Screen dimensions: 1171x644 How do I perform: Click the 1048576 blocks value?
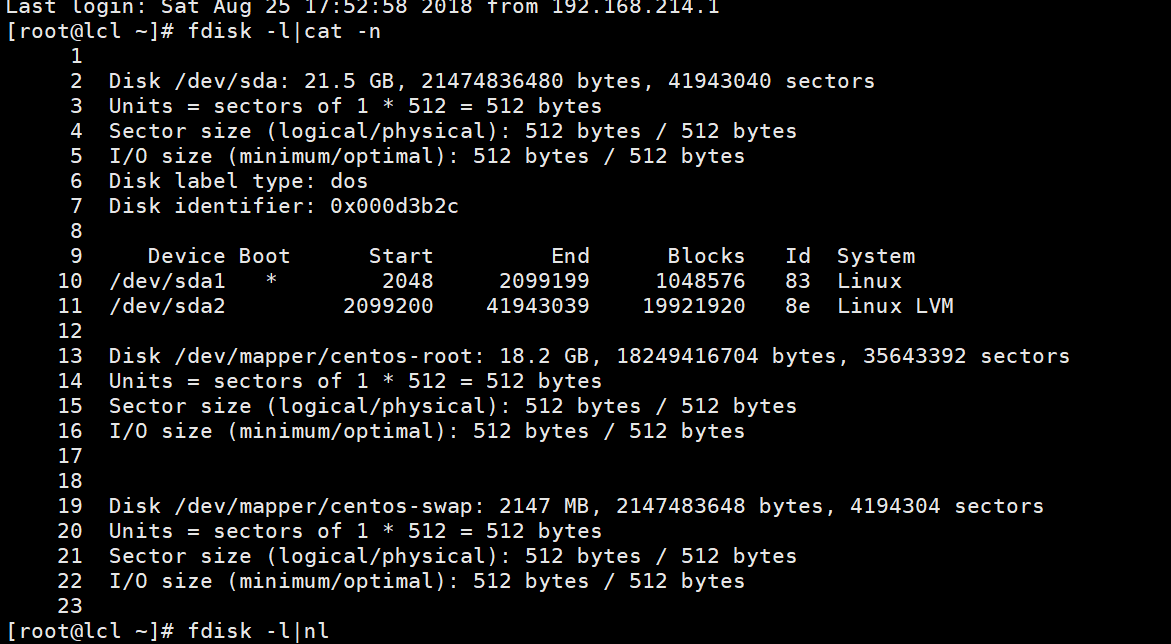pos(700,281)
